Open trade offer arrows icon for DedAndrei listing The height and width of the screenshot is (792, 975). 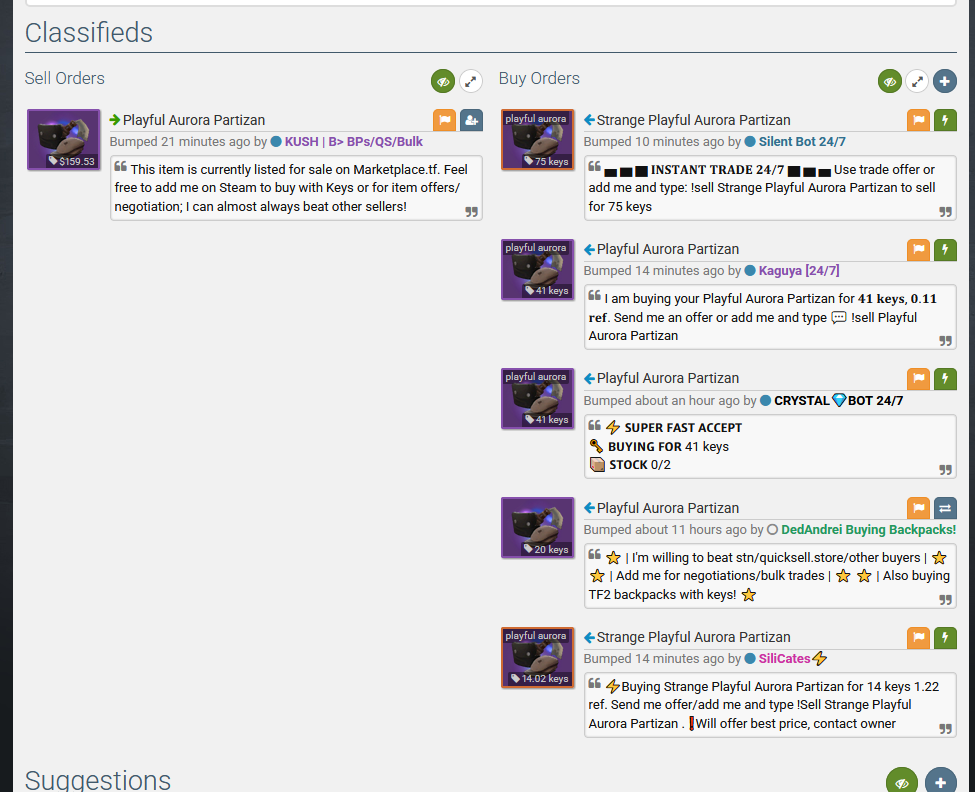(945, 508)
